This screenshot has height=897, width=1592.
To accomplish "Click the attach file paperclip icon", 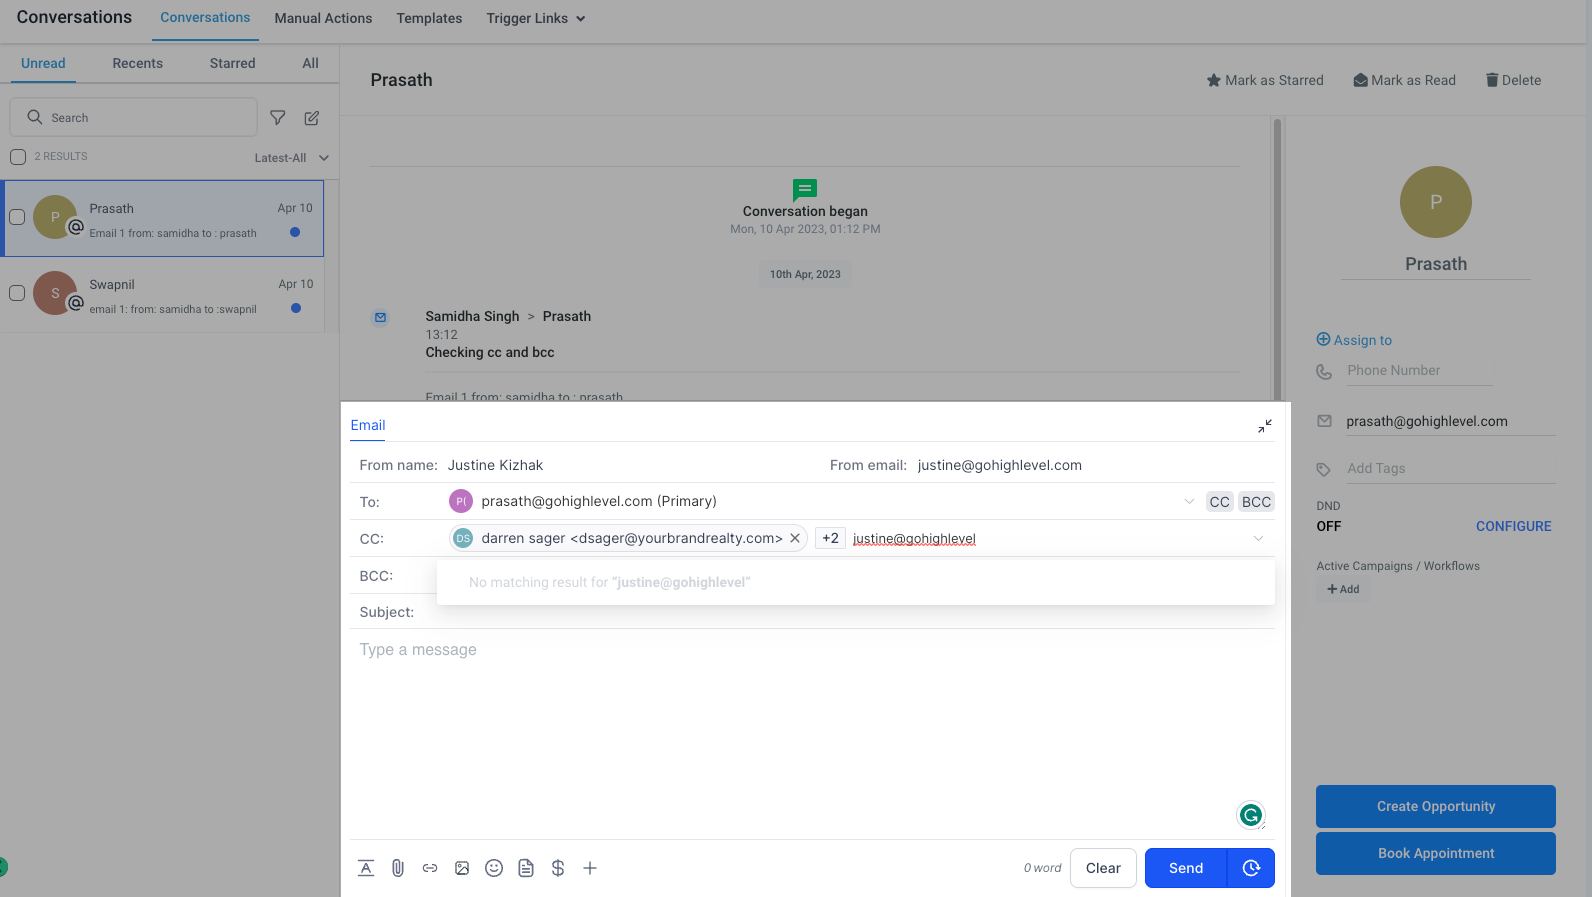I will tap(398, 868).
